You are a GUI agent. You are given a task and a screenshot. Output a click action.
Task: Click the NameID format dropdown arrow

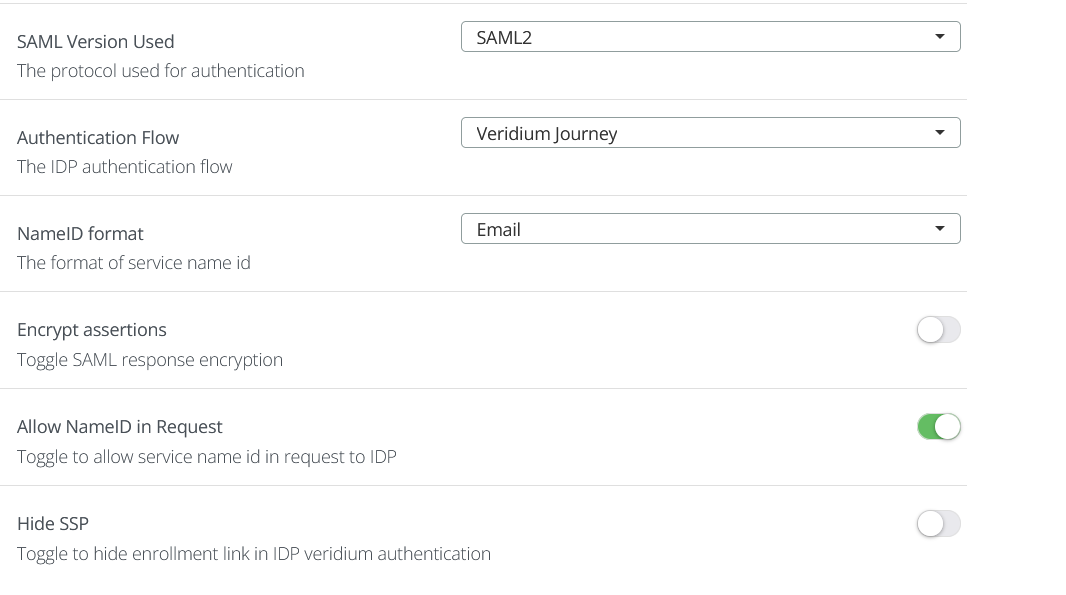pos(939,228)
